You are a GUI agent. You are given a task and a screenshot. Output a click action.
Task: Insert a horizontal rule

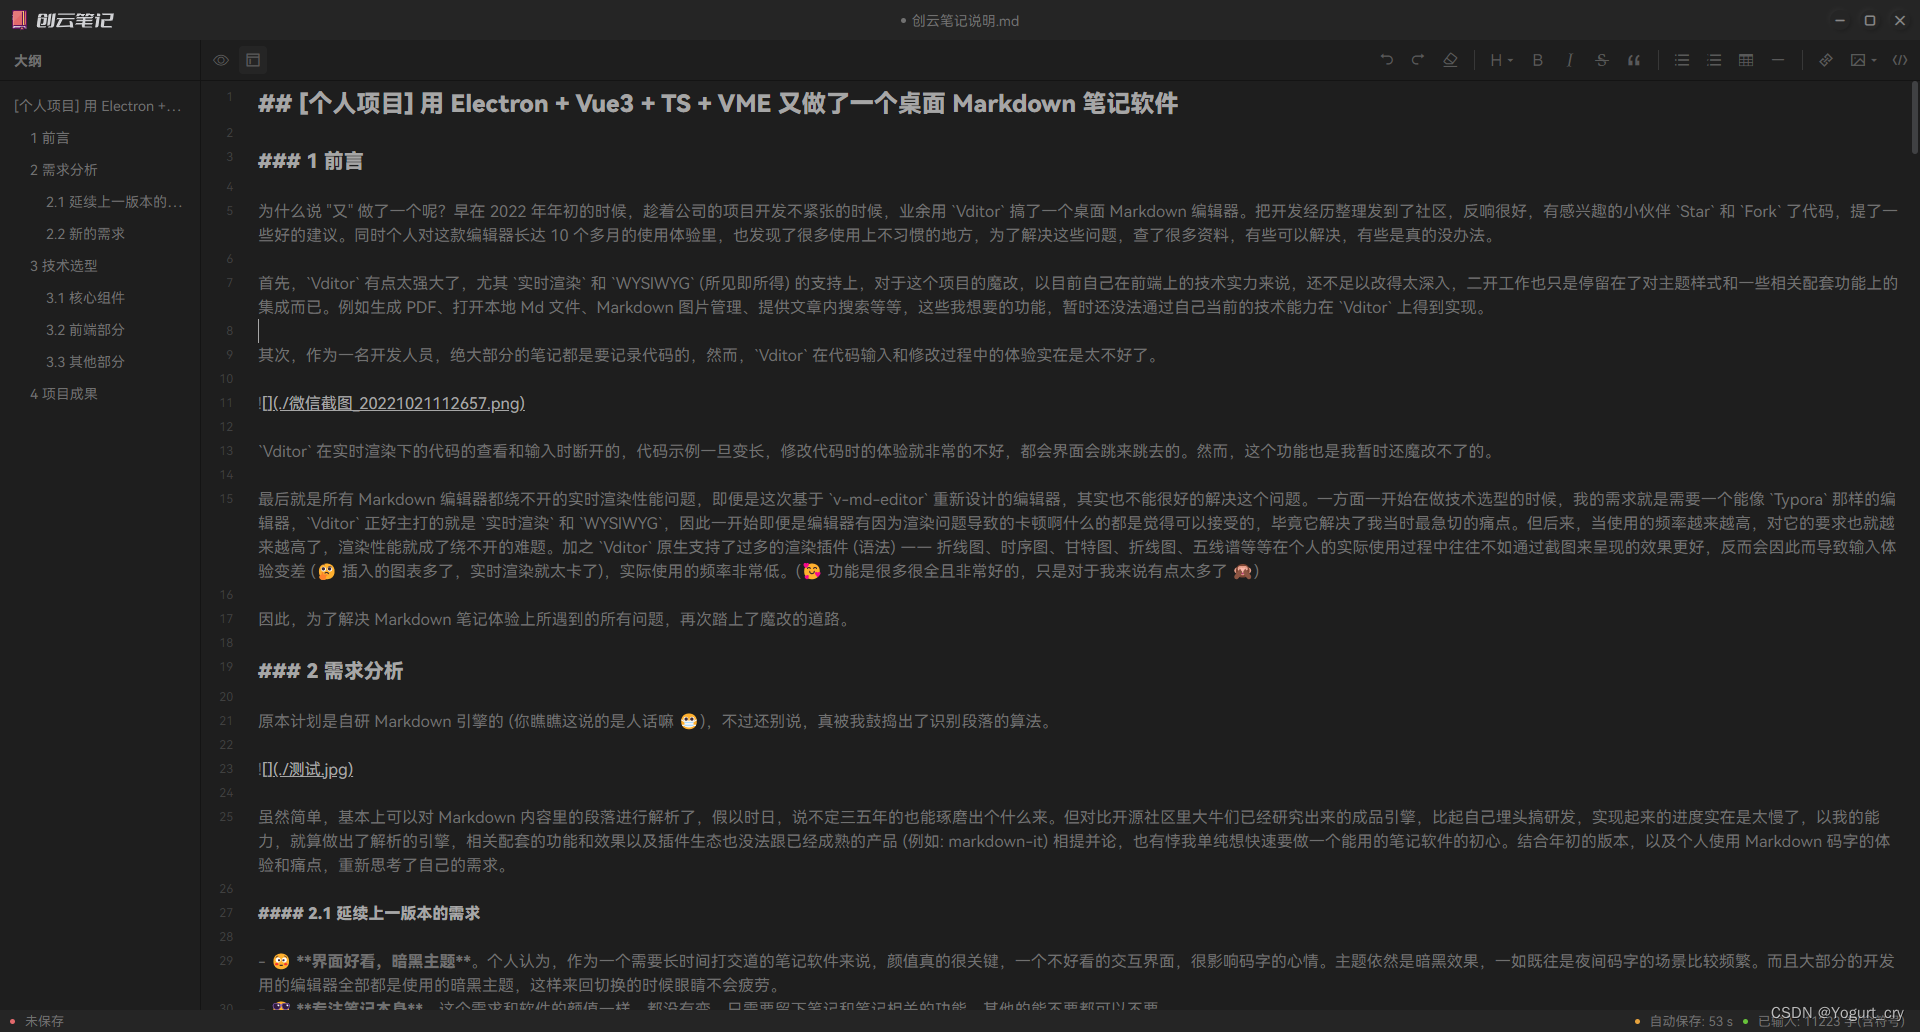1778,60
